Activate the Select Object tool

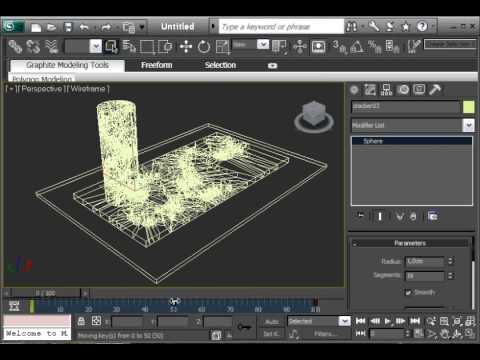(111, 47)
